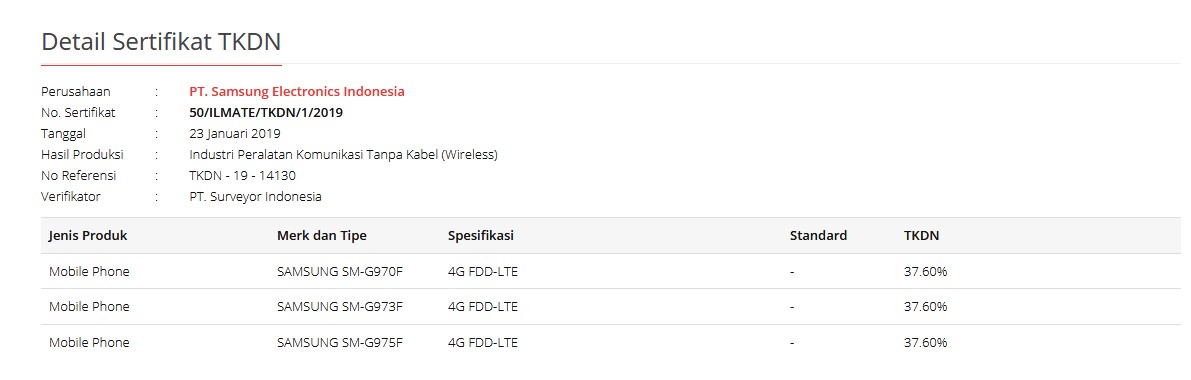Select the certificate number 50/ILMATE/TKDN/1/2019
Image resolution: width=1191 pixels, height=380 pixels.
[x=267, y=113]
